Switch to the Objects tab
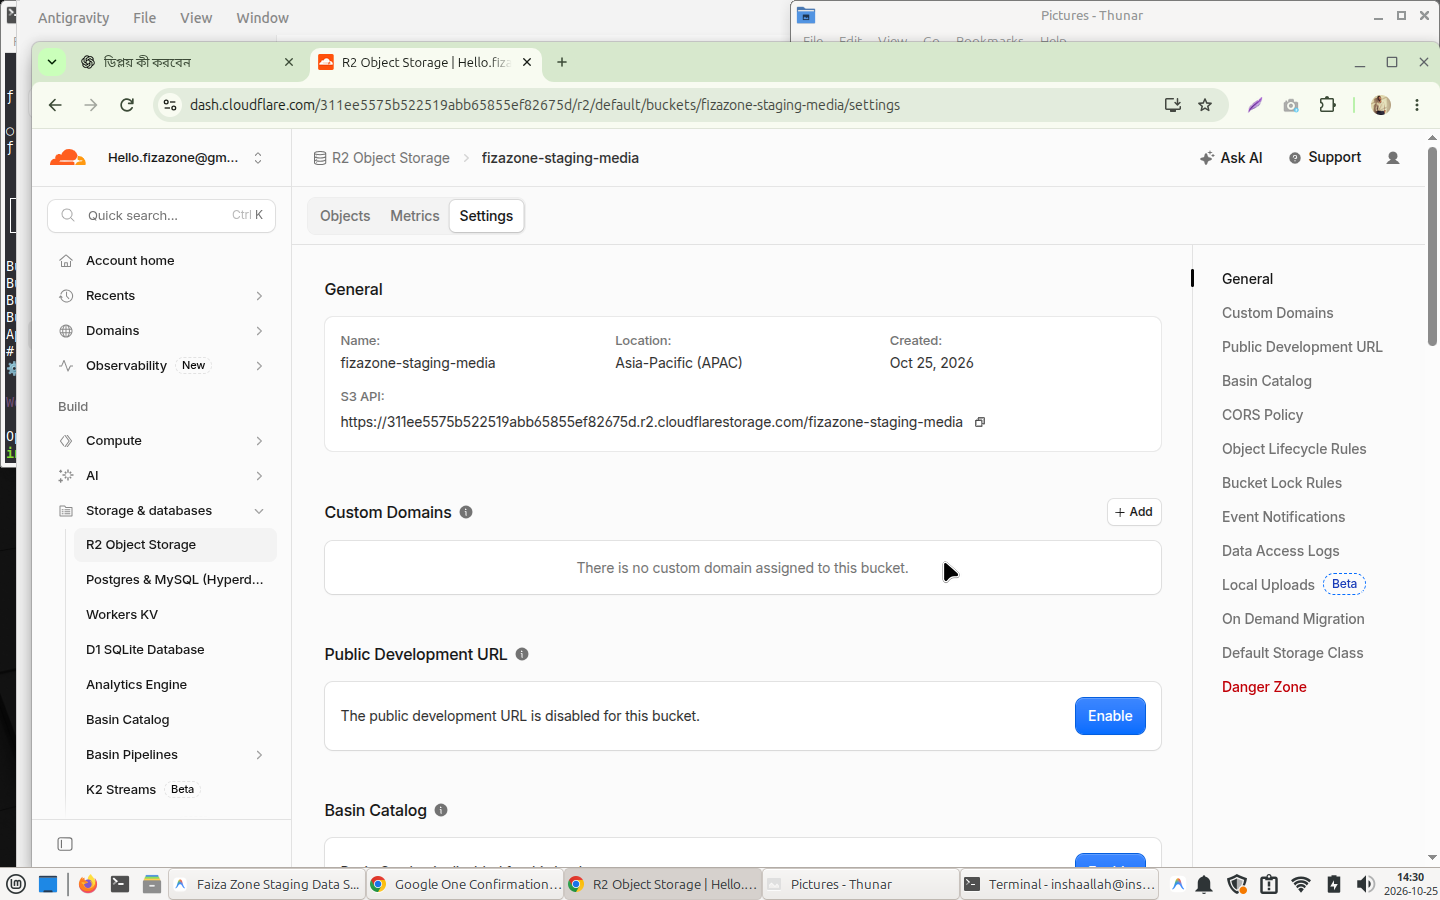The width and height of the screenshot is (1440, 900). tap(345, 216)
